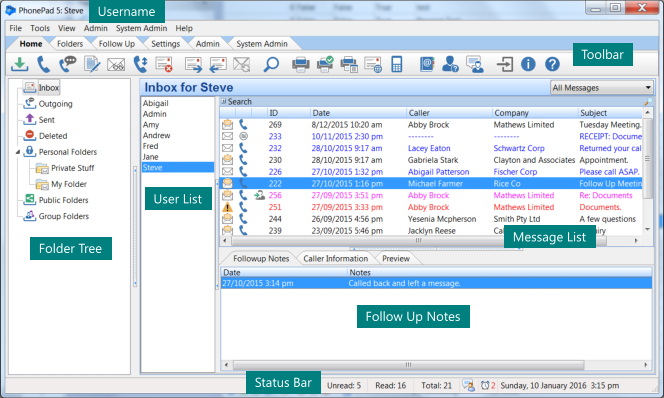Select message 244 from Yesenia Mcpherson
The image size is (664, 398).
point(431,219)
